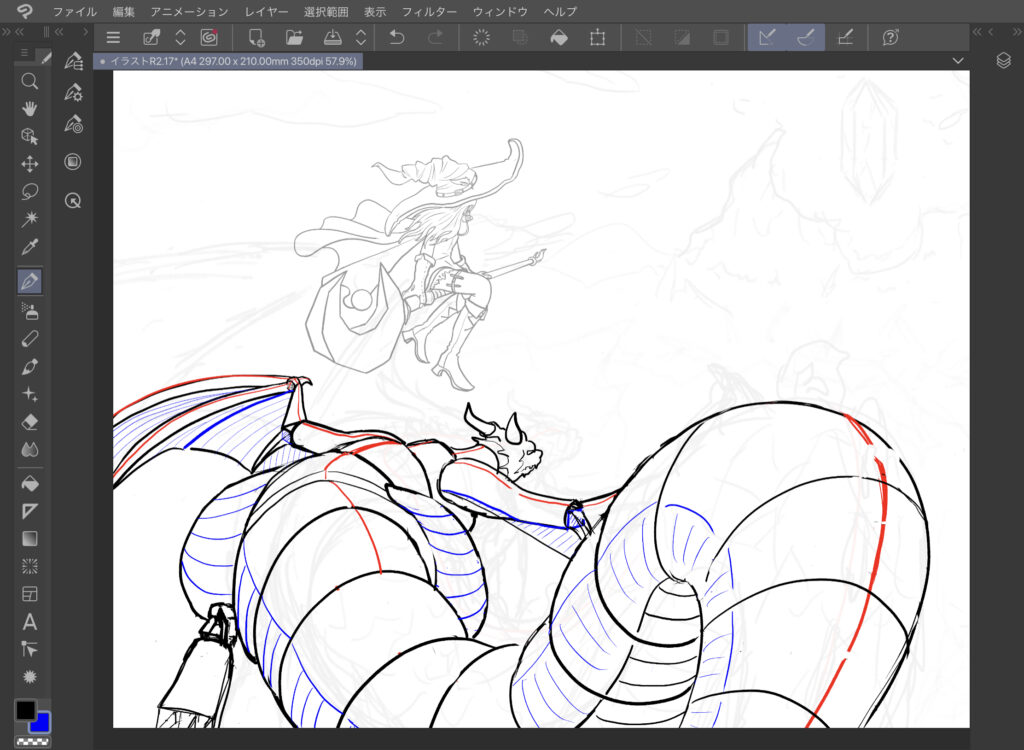Viewport: 1024px width, 750px height.
Task: Choose the Gradient tool
Action: point(30,538)
